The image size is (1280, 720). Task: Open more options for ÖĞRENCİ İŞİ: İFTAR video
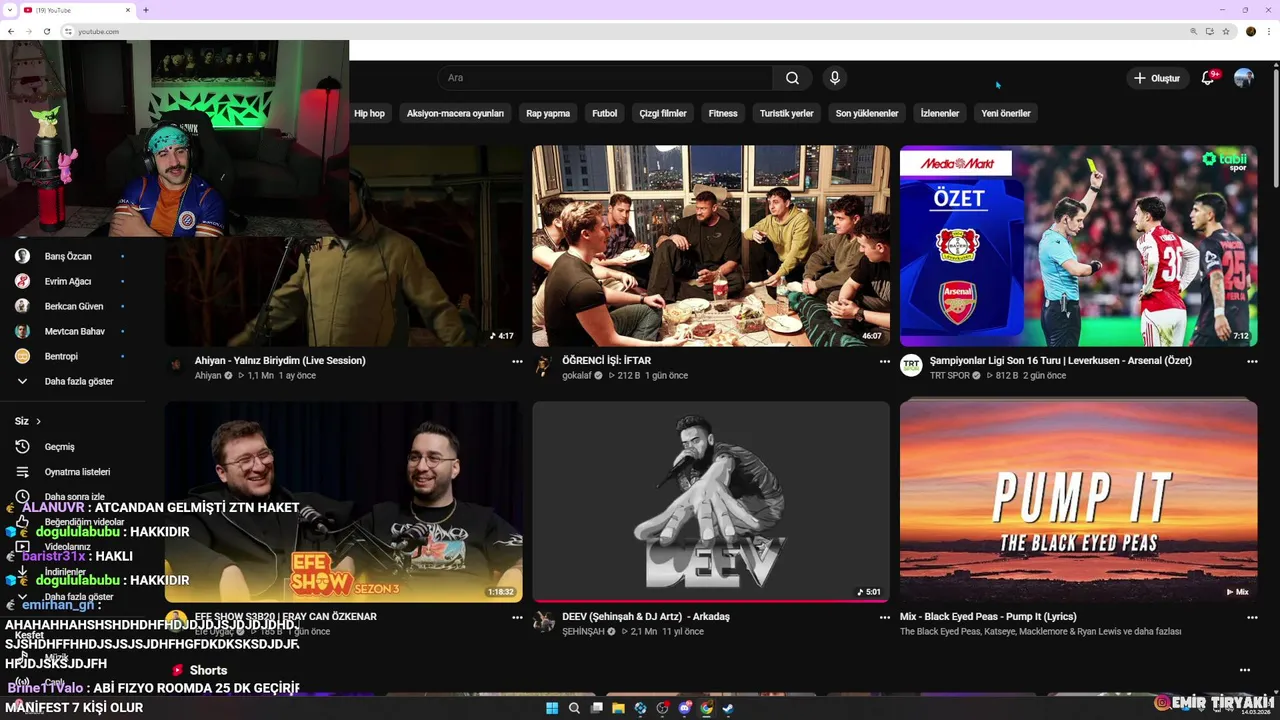[885, 361]
